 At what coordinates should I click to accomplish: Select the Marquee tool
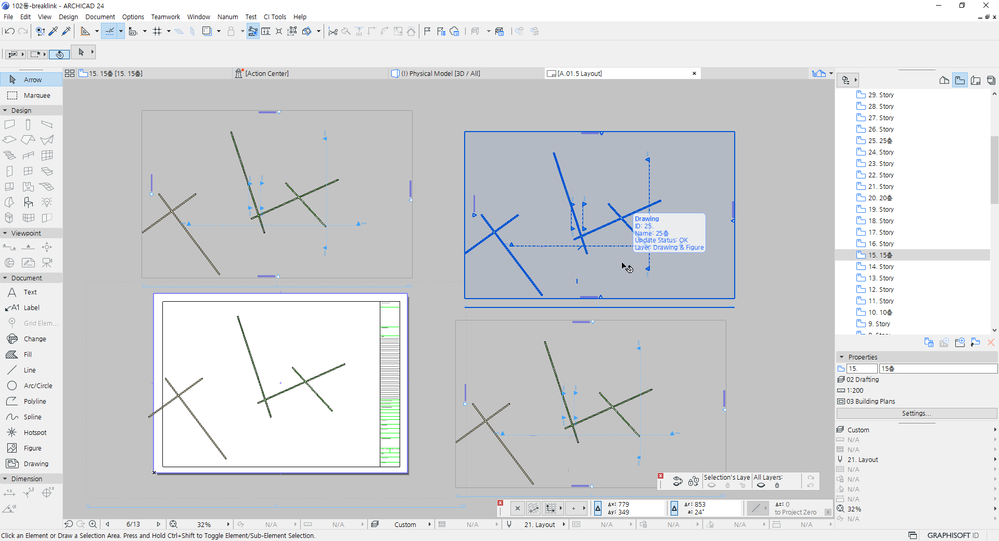(x=30, y=95)
